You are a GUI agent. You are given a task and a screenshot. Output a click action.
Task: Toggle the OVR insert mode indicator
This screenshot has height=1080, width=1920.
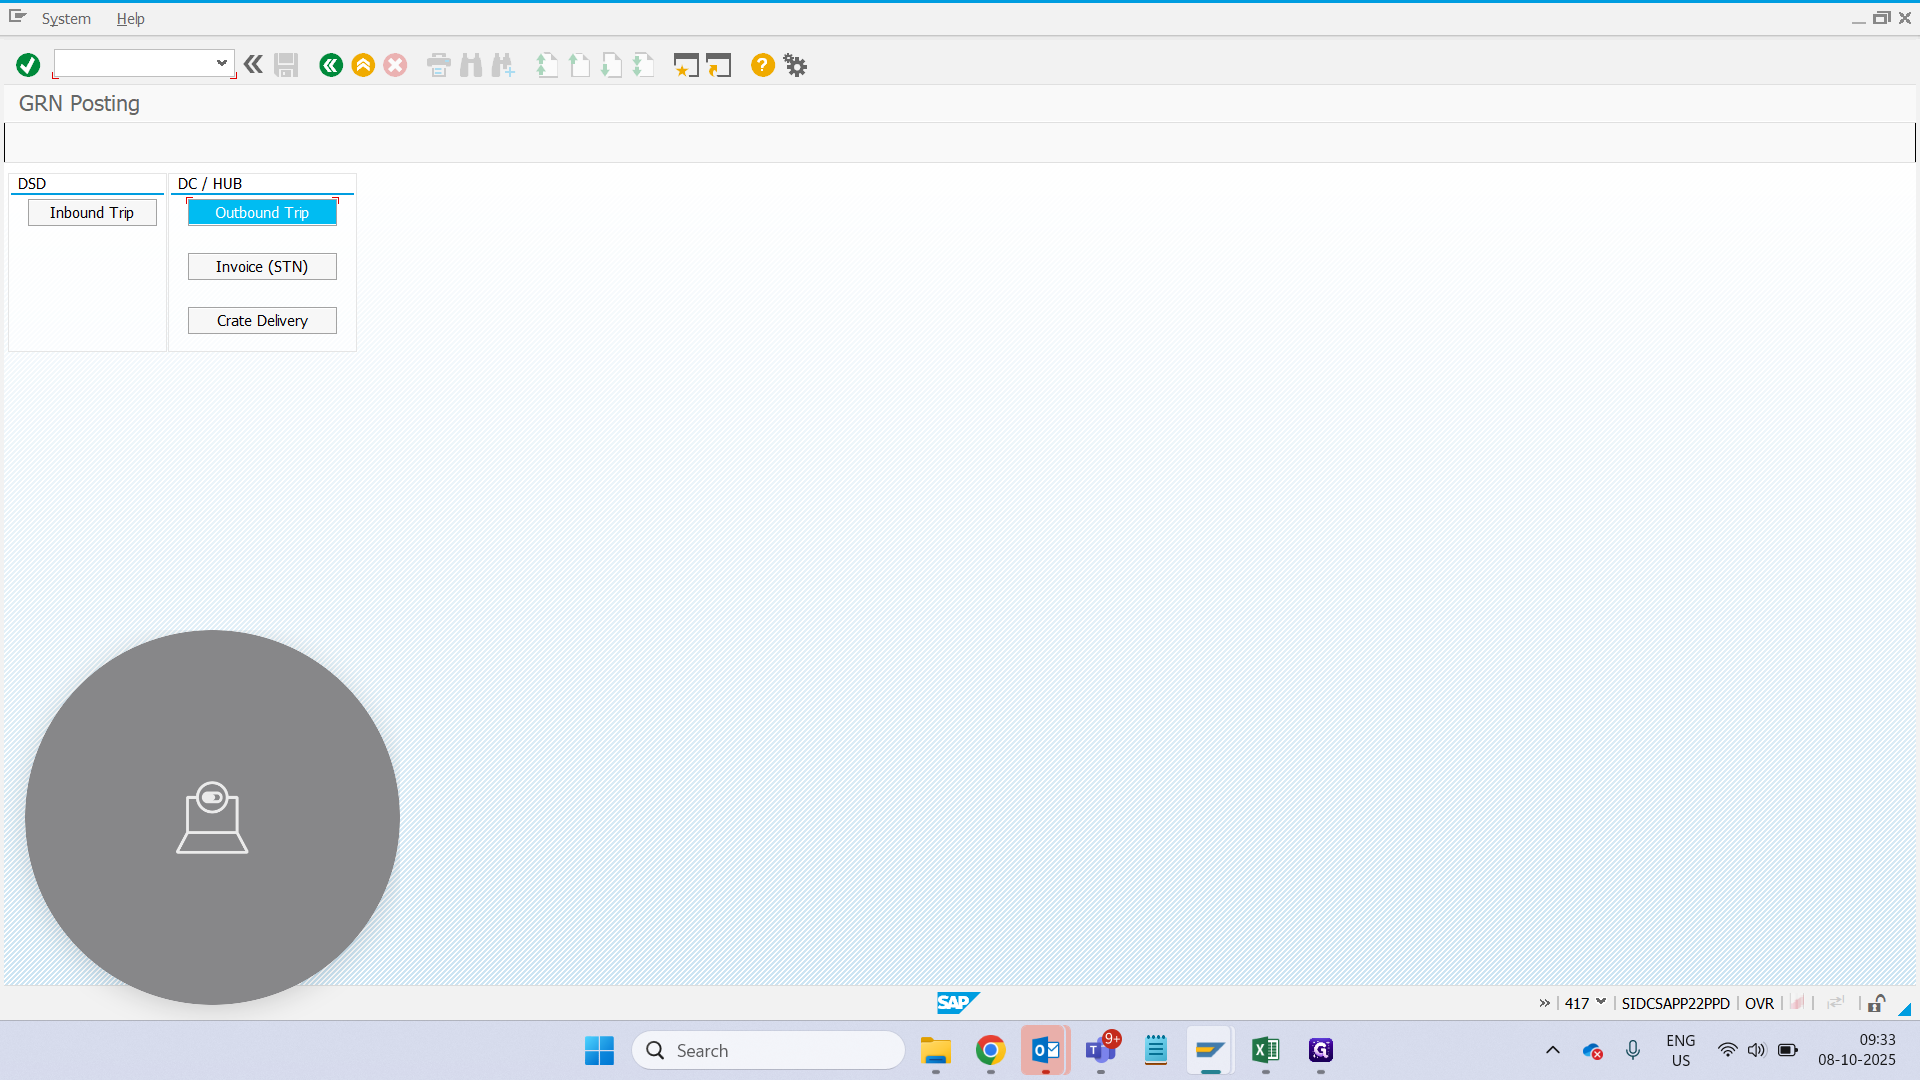pos(1759,1003)
